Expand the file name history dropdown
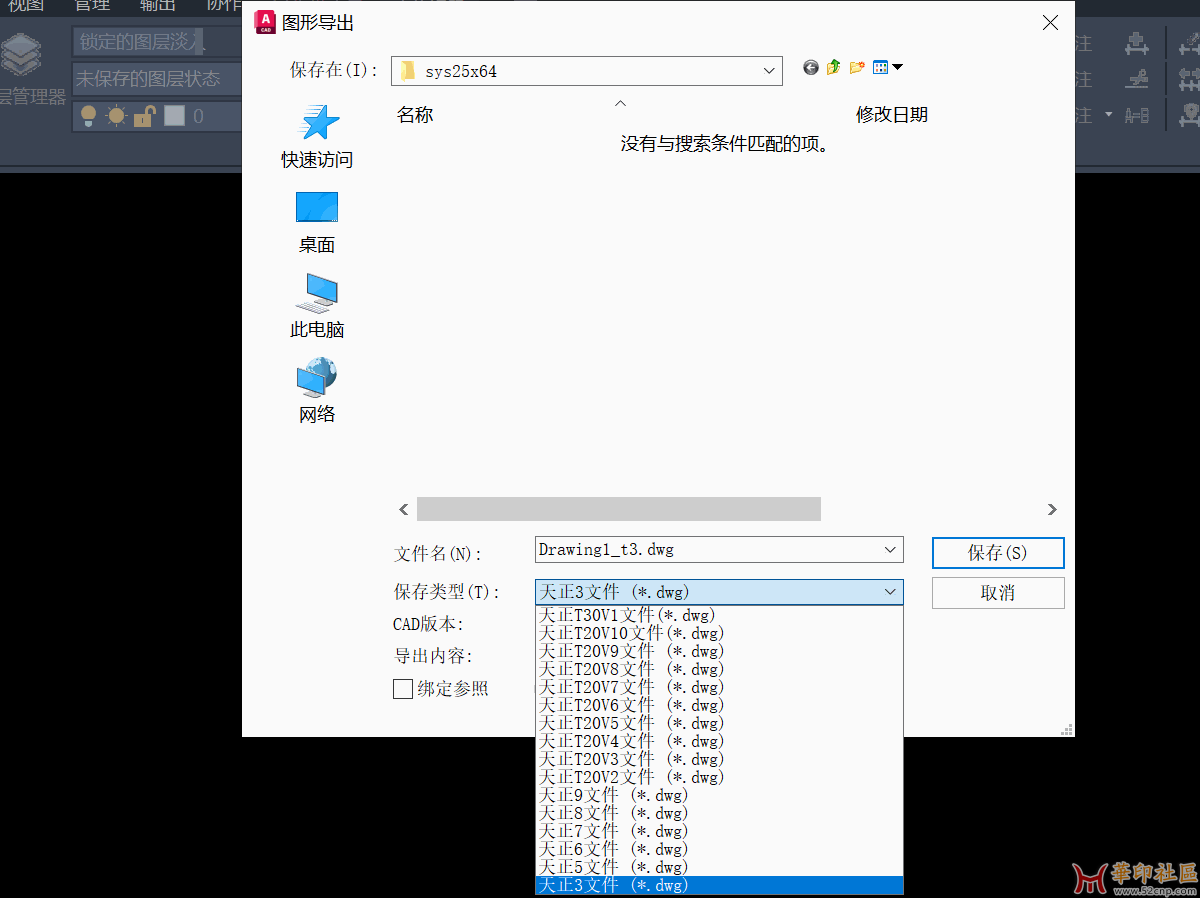 (x=891, y=550)
